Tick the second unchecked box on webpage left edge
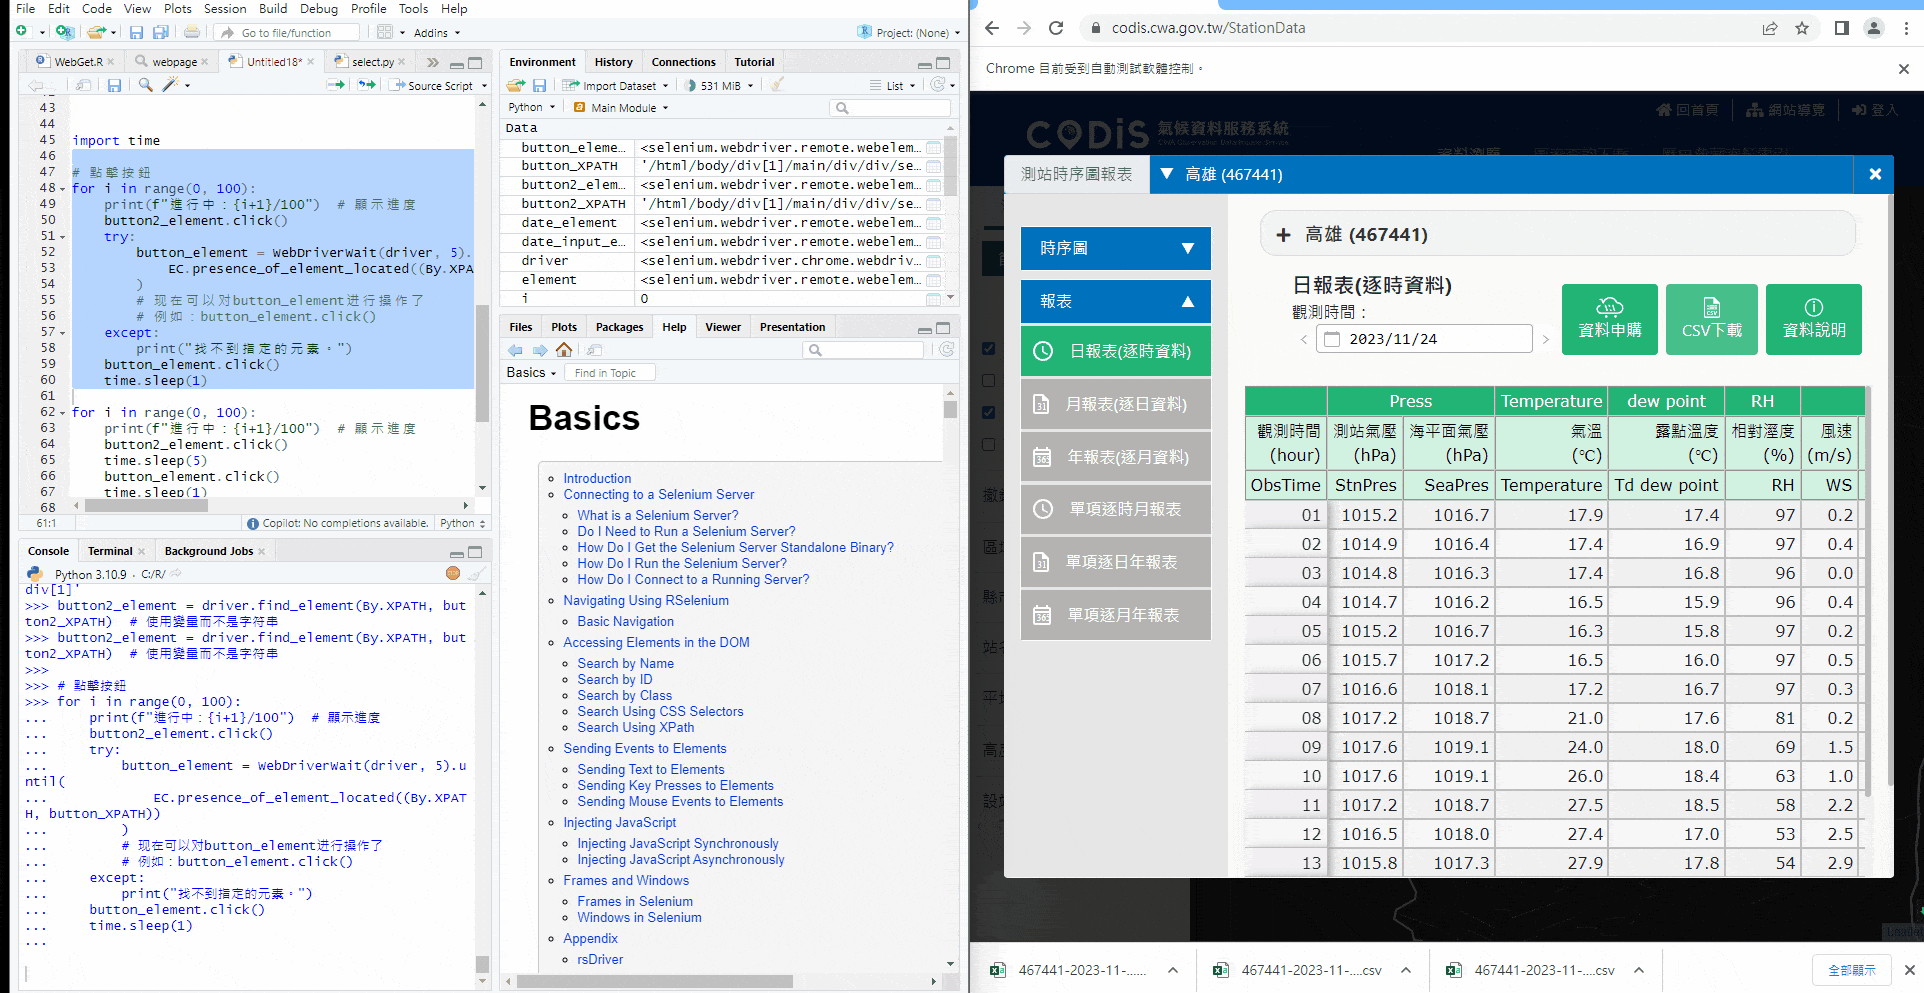Screen dimensions: 1924x993 pyautogui.click(x=989, y=445)
